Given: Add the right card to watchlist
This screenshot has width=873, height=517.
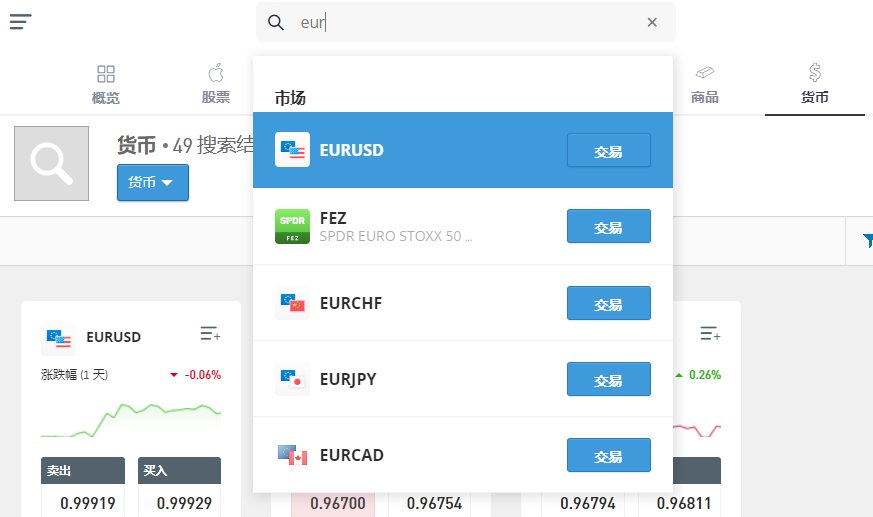Looking at the screenshot, I should pos(710,333).
